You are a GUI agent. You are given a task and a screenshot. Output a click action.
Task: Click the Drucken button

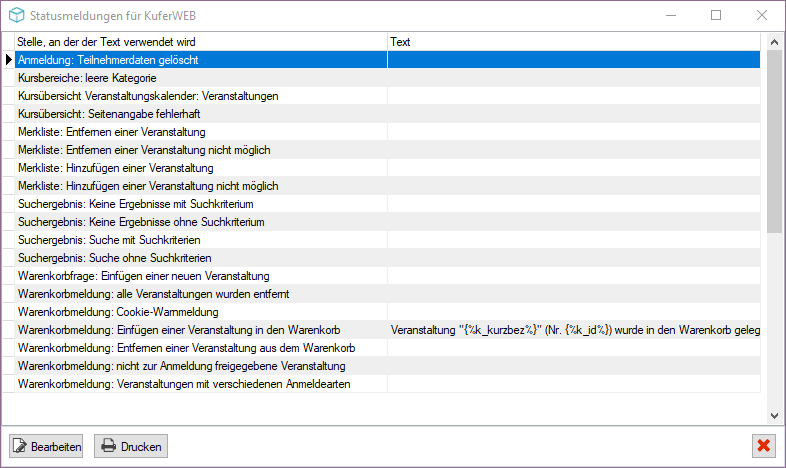click(x=131, y=446)
